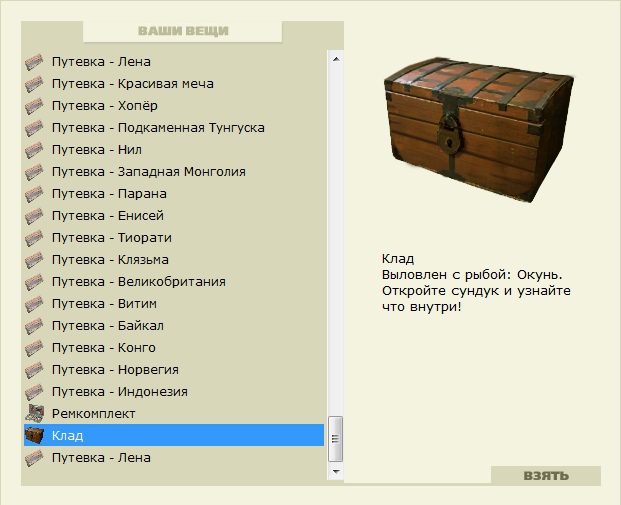The image size is (621, 505).
Task: Select the Путевка - Нил item
Action: tap(174, 150)
